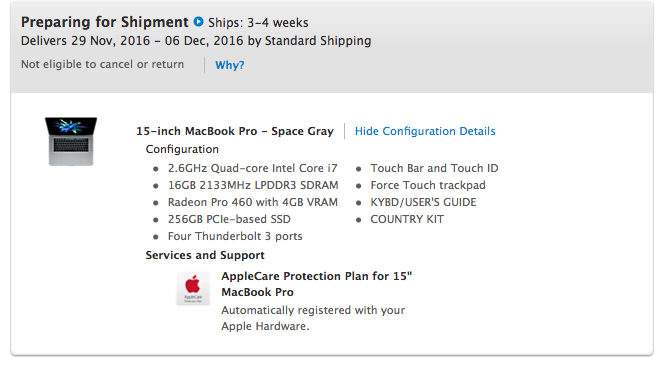Click the delivery date range text
Screen dimensions: 669x365
coord(196,41)
